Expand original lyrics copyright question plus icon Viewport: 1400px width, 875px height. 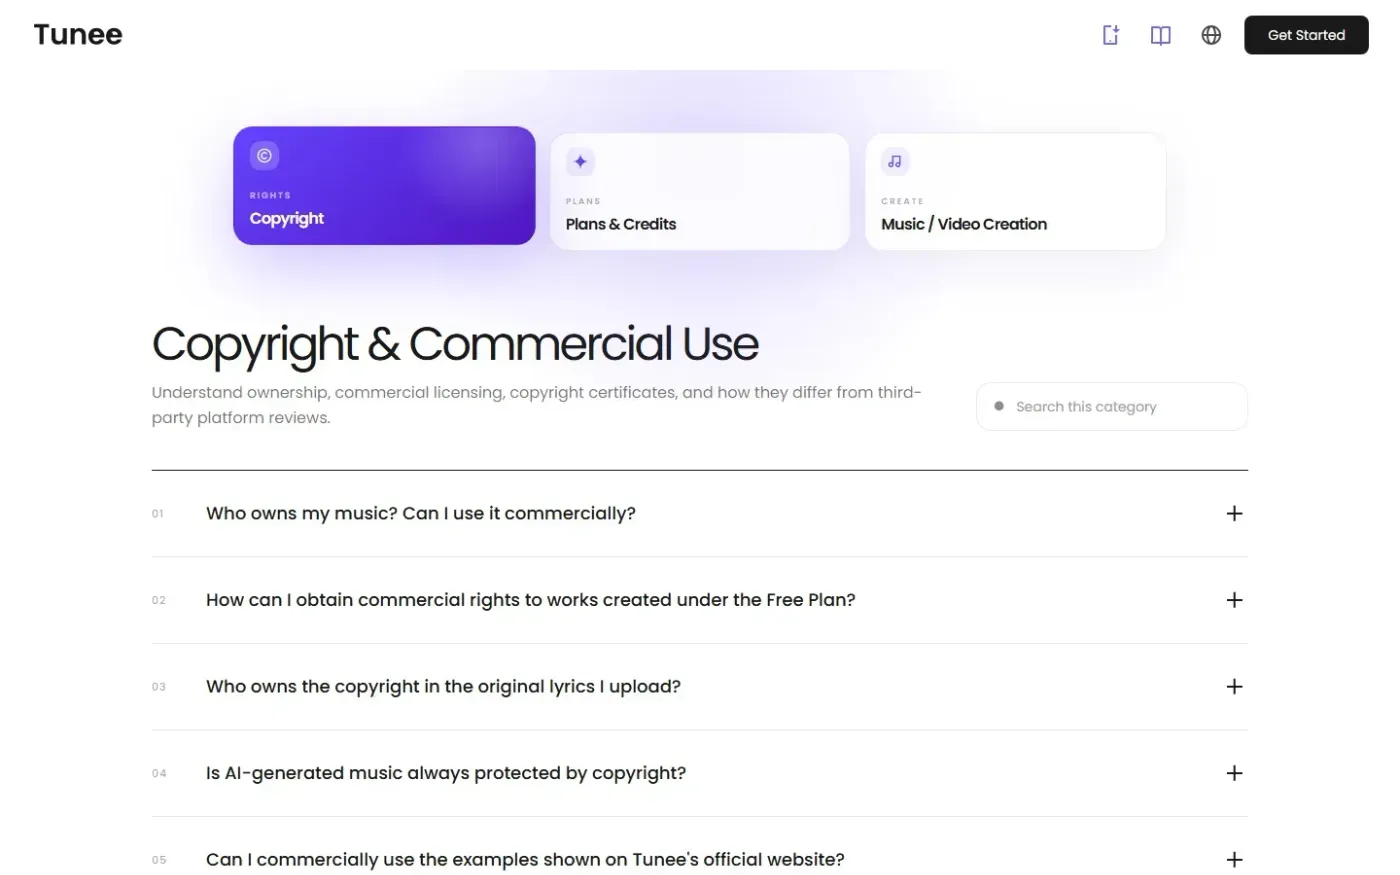tap(1234, 687)
